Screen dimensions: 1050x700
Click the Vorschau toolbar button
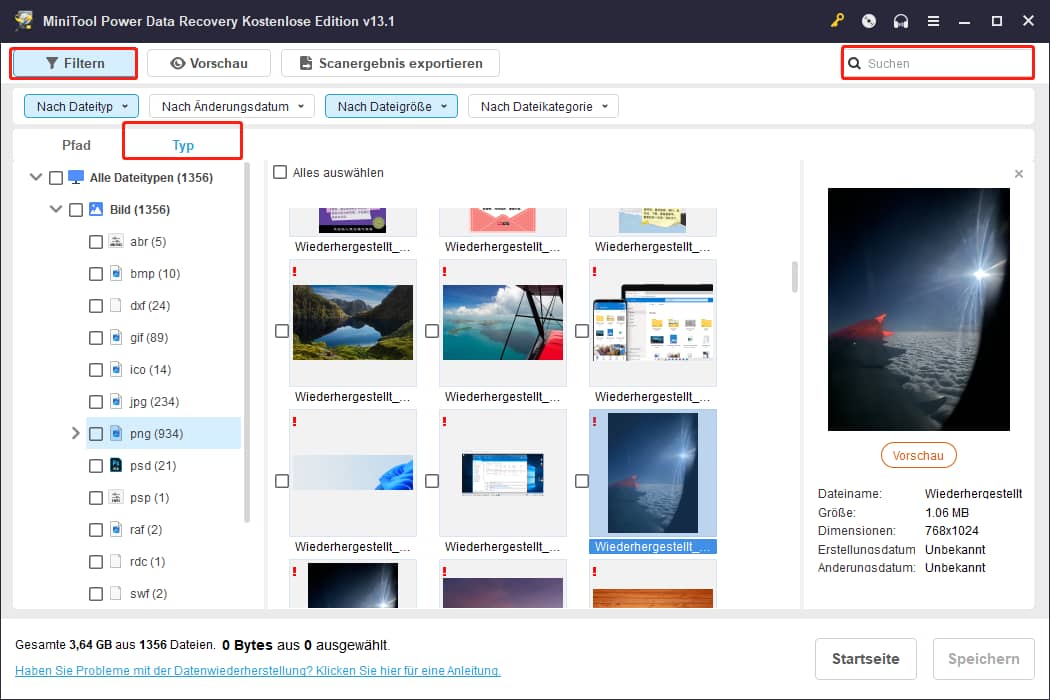point(209,64)
